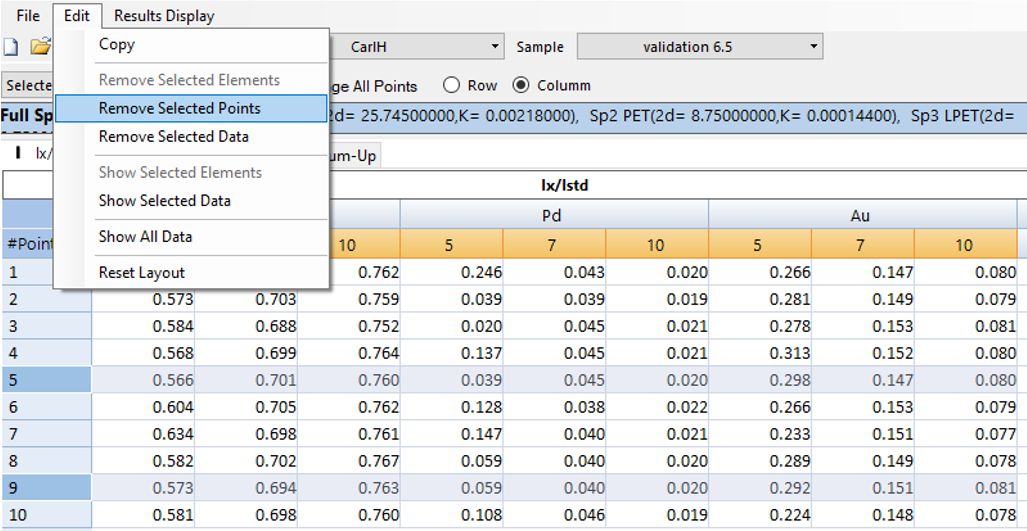Select row header for point 5
Screen dimensions: 1027x531
[46, 380]
